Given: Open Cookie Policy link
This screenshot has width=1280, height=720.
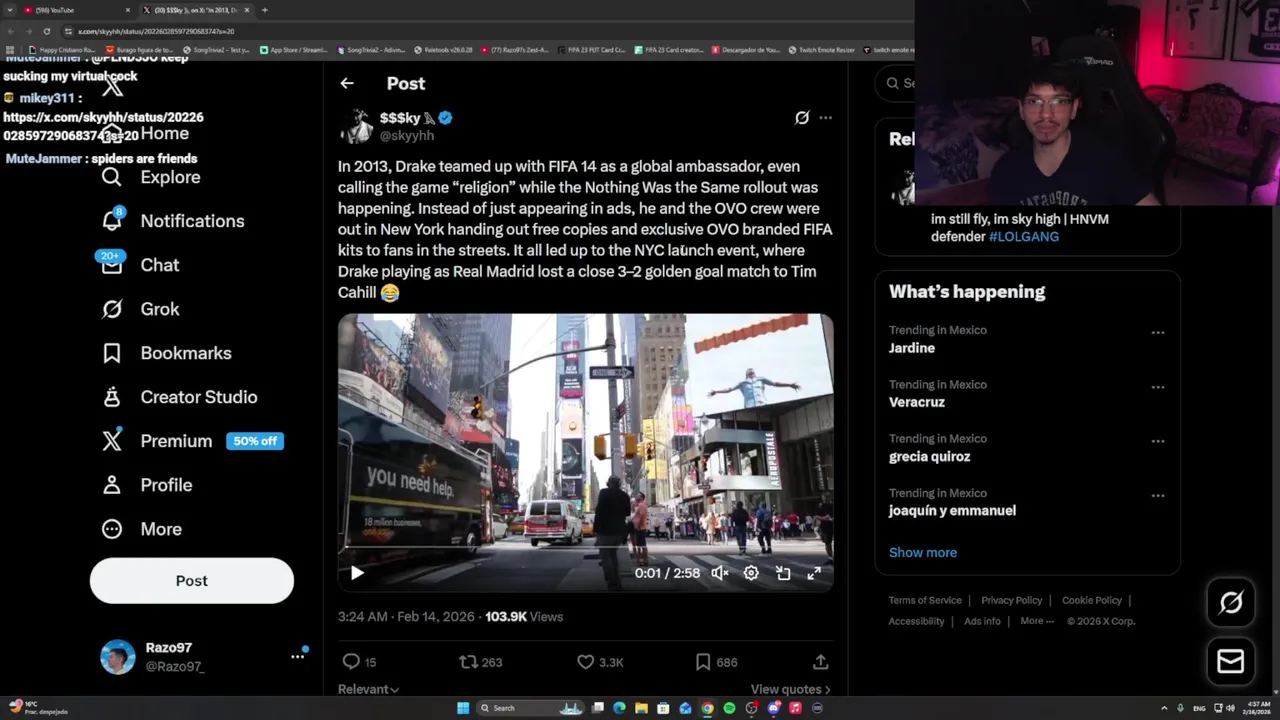Looking at the screenshot, I should click(1091, 600).
